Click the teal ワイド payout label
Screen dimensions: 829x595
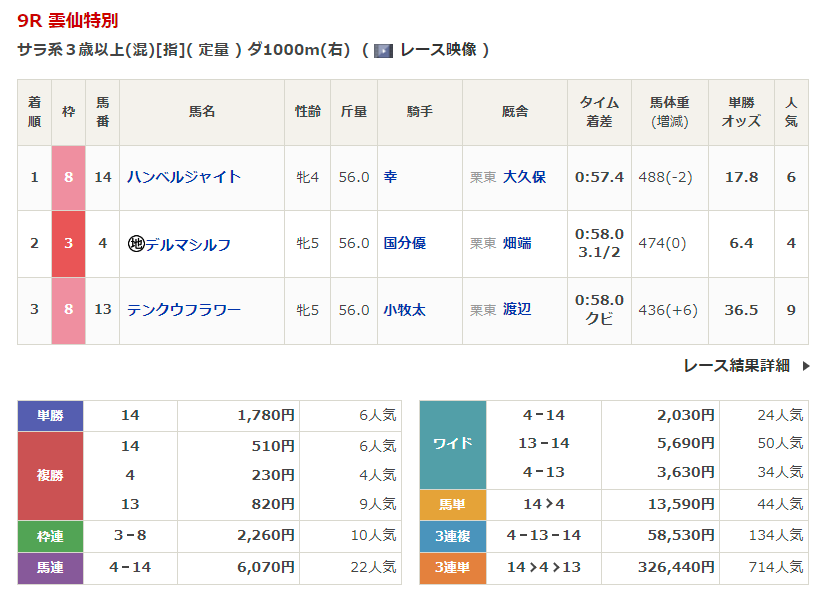(452, 444)
